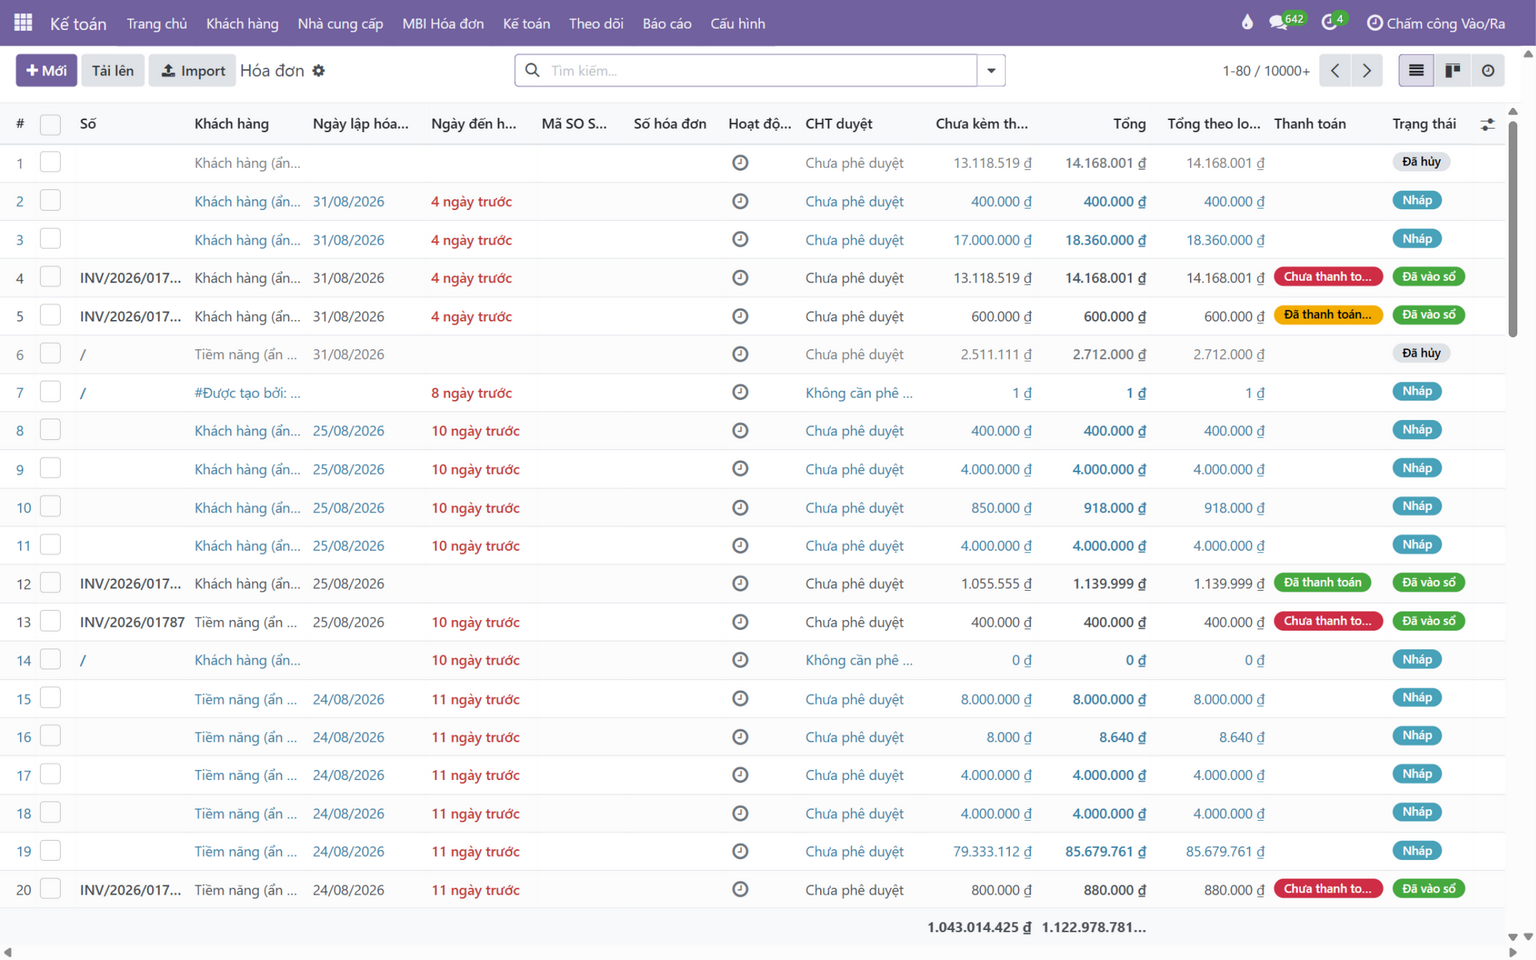Screen dimensions: 1536x960
Task: Click the water drop icon in top bar
Action: click(x=1247, y=22)
